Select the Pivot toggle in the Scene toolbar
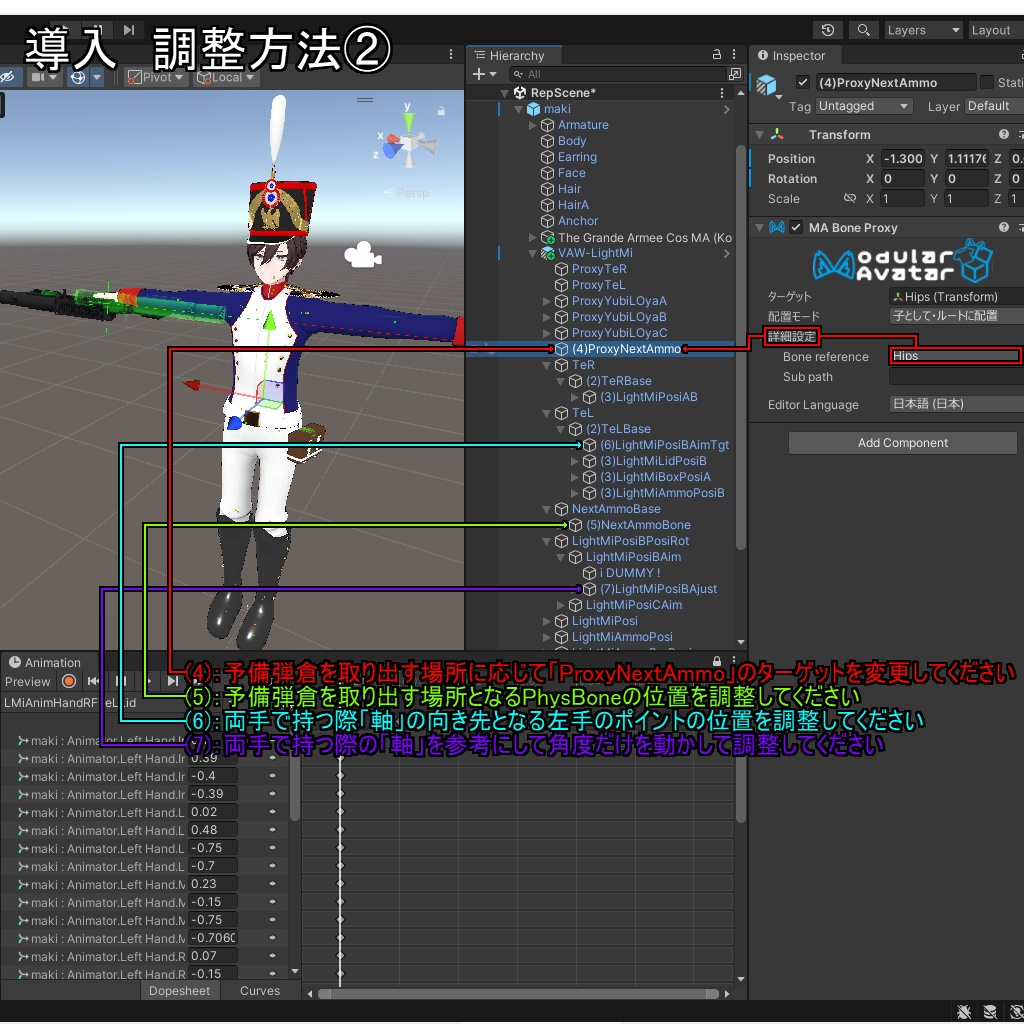This screenshot has height=1024, width=1024. click(x=154, y=77)
